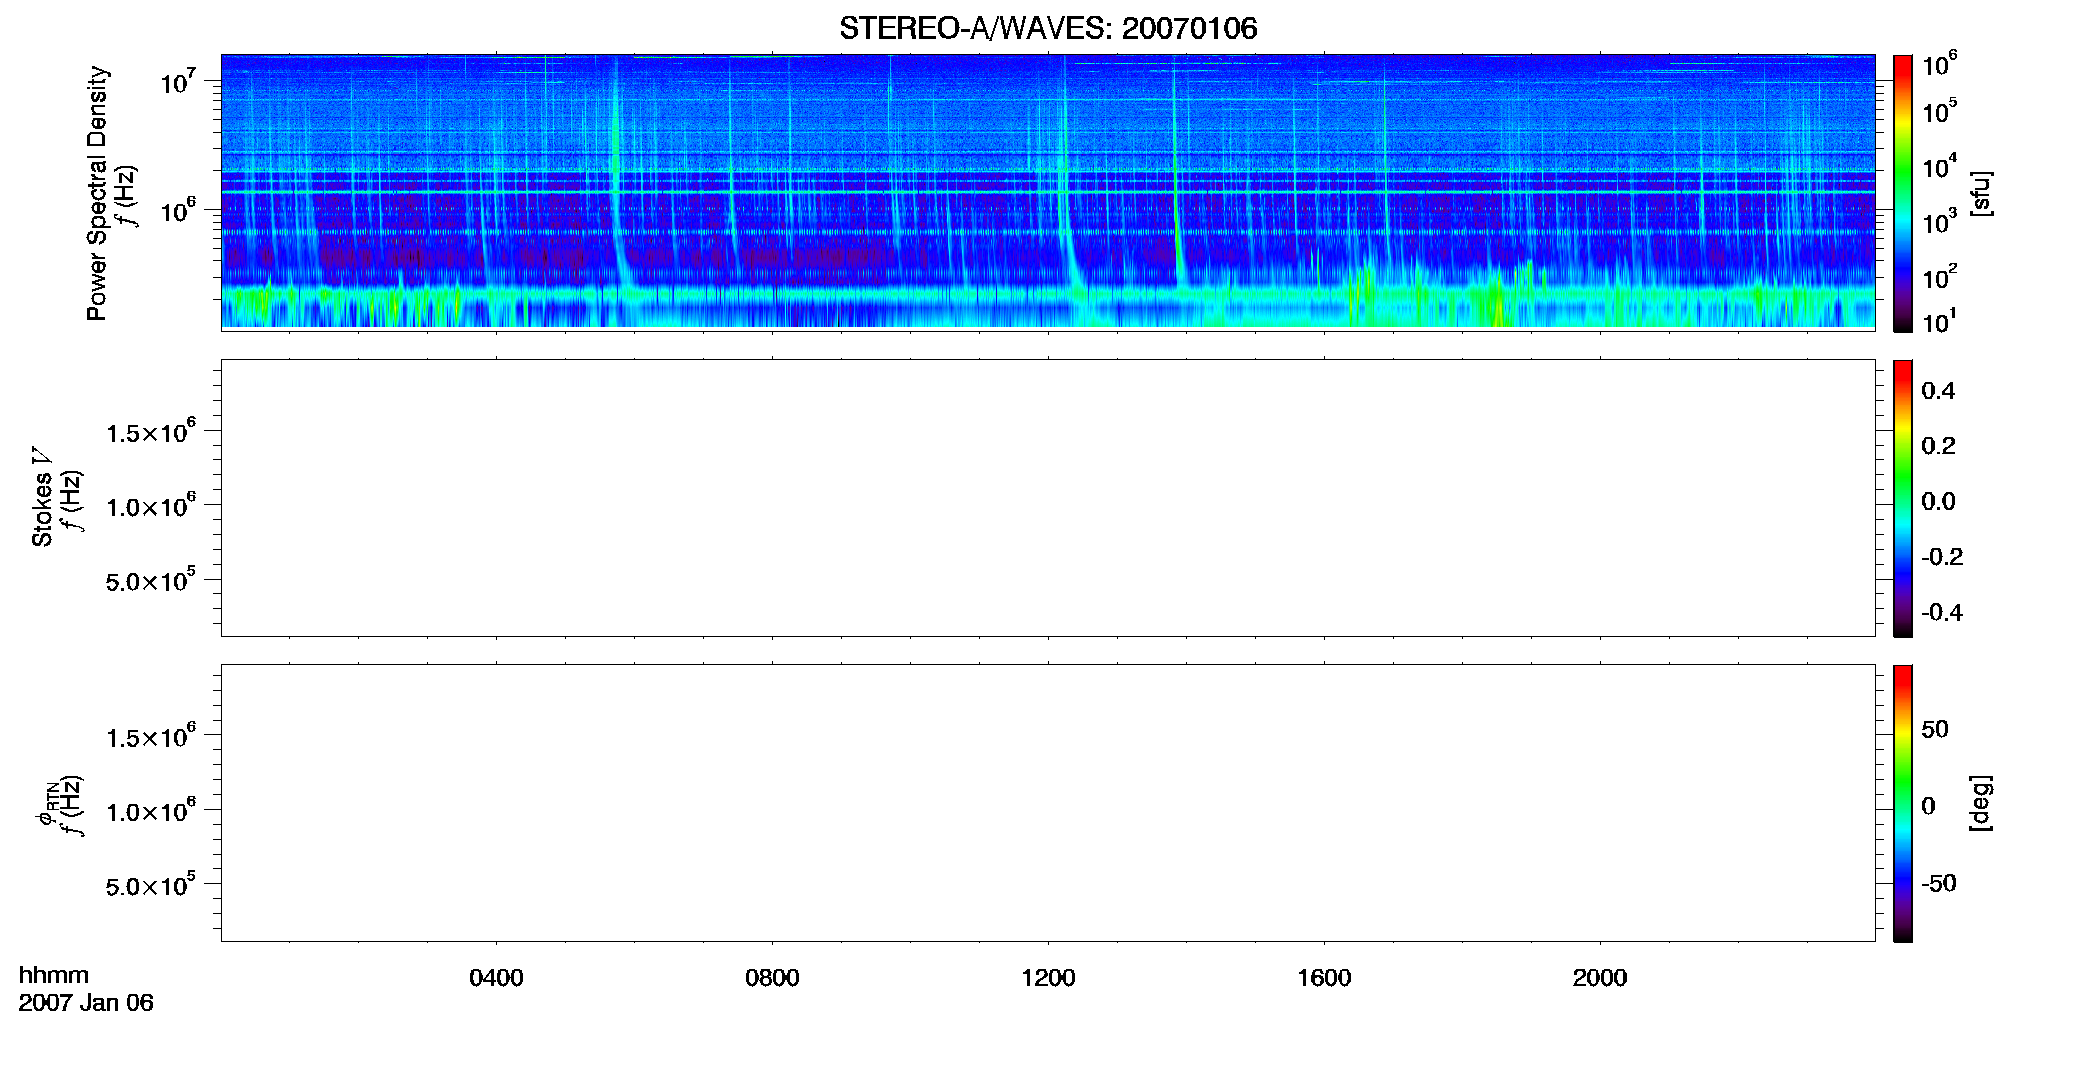Click the empty phi RTN plot panel
Screen dimensions: 2096x1080
(1048, 802)
